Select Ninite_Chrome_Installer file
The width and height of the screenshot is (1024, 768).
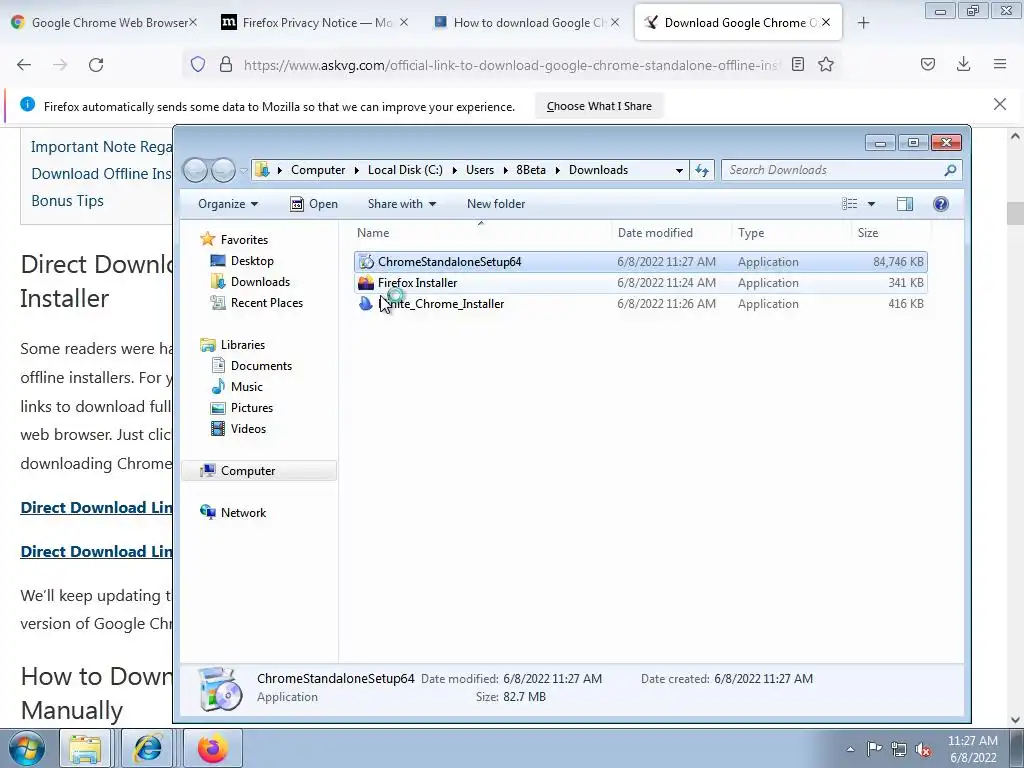pyautogui.click(x=640, y=304)
